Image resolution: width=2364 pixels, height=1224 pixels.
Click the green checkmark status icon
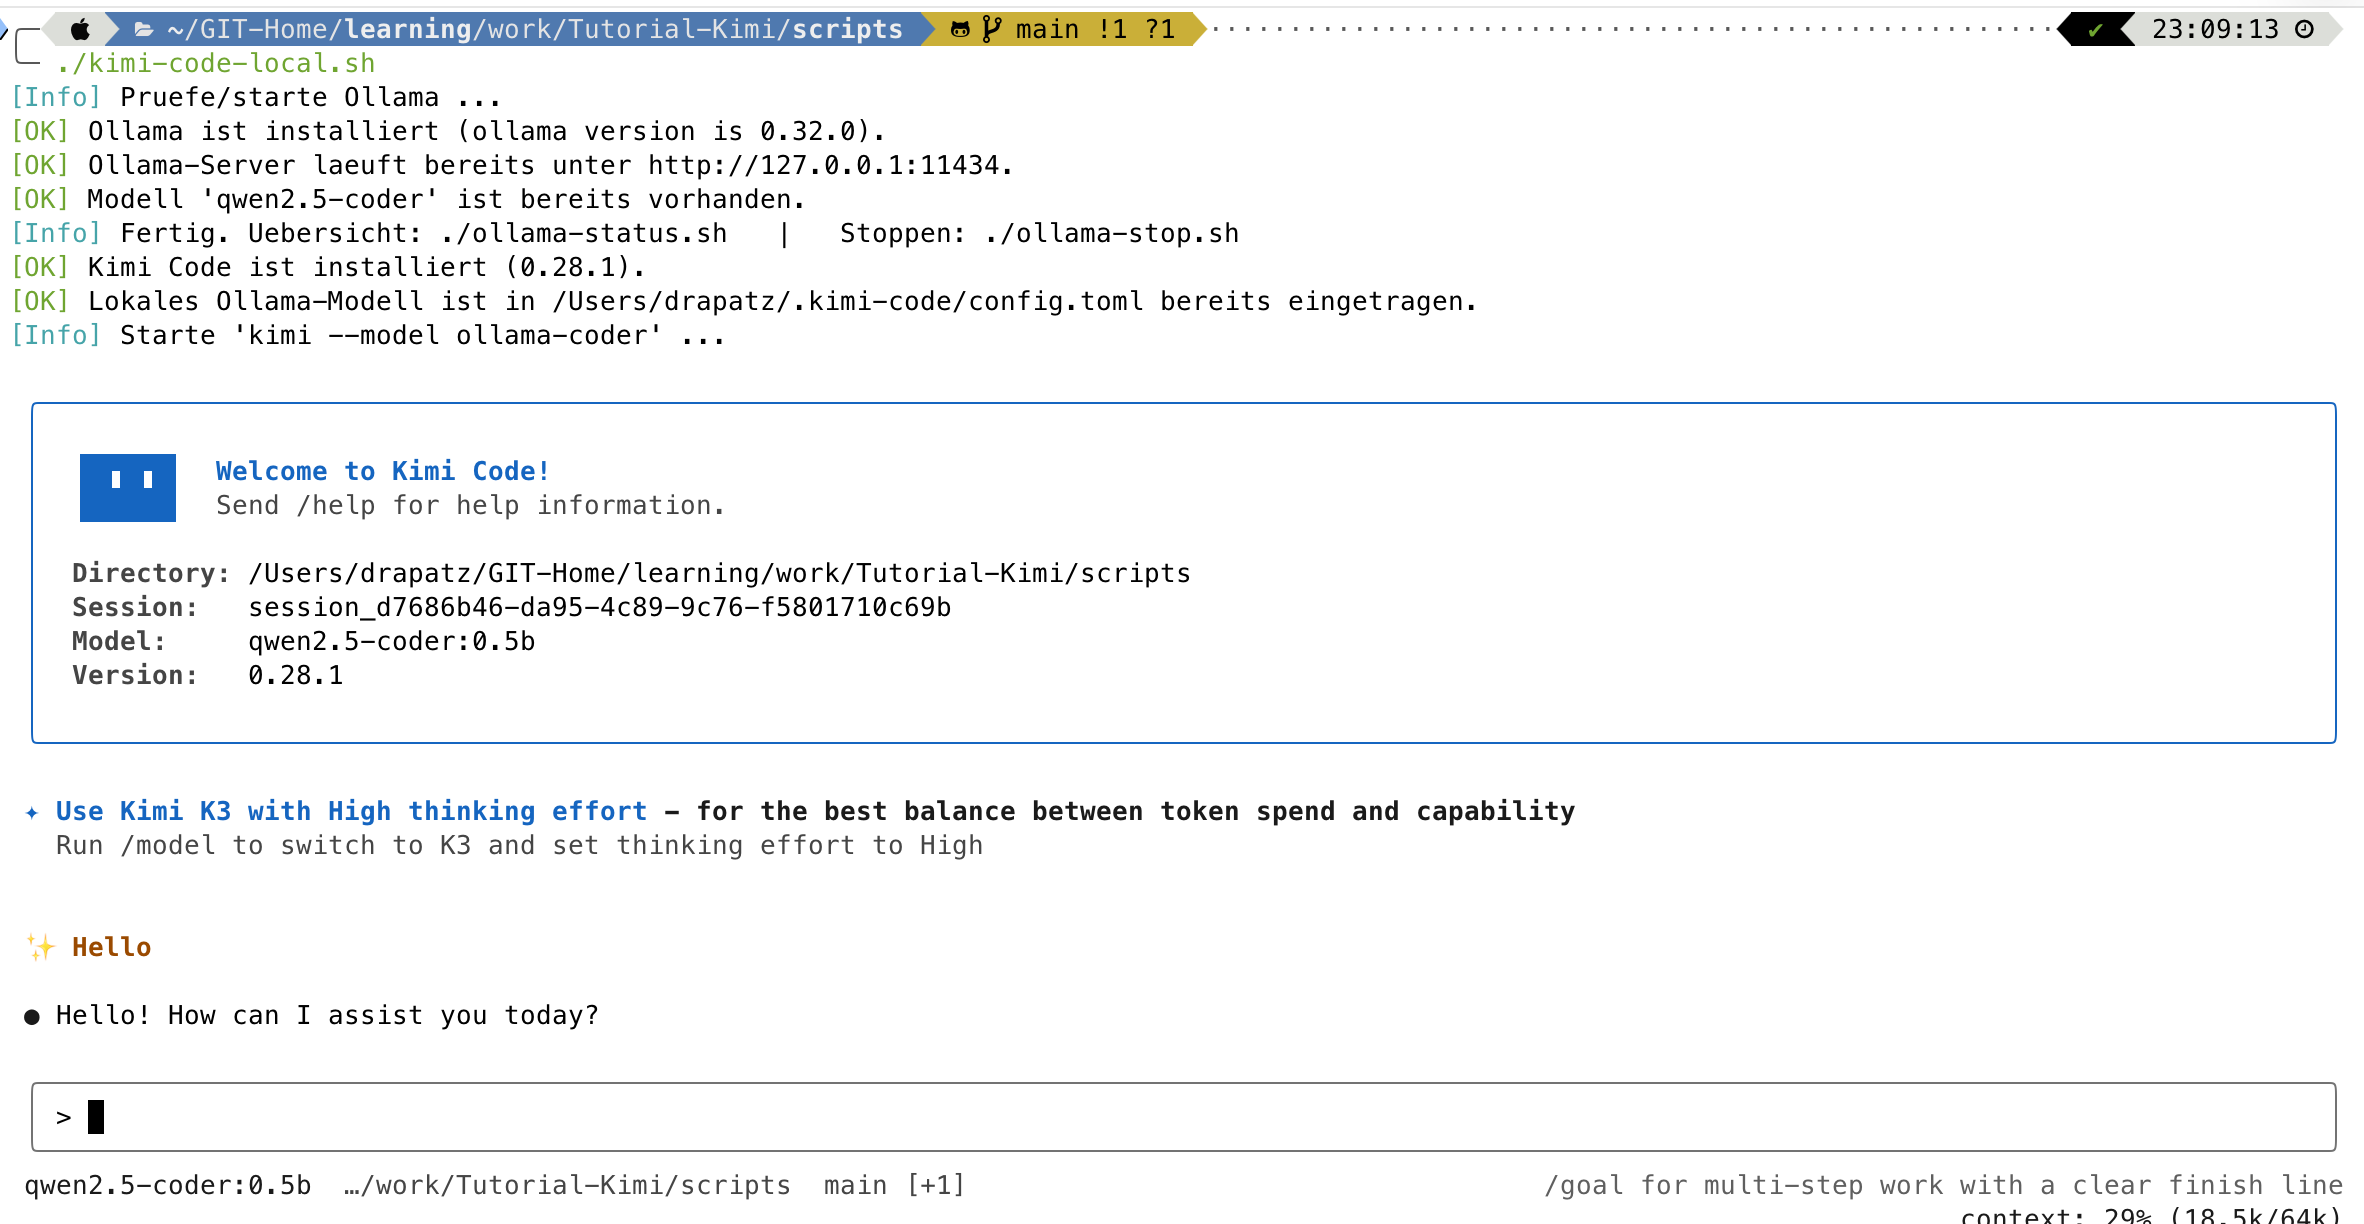point(2094,30)
